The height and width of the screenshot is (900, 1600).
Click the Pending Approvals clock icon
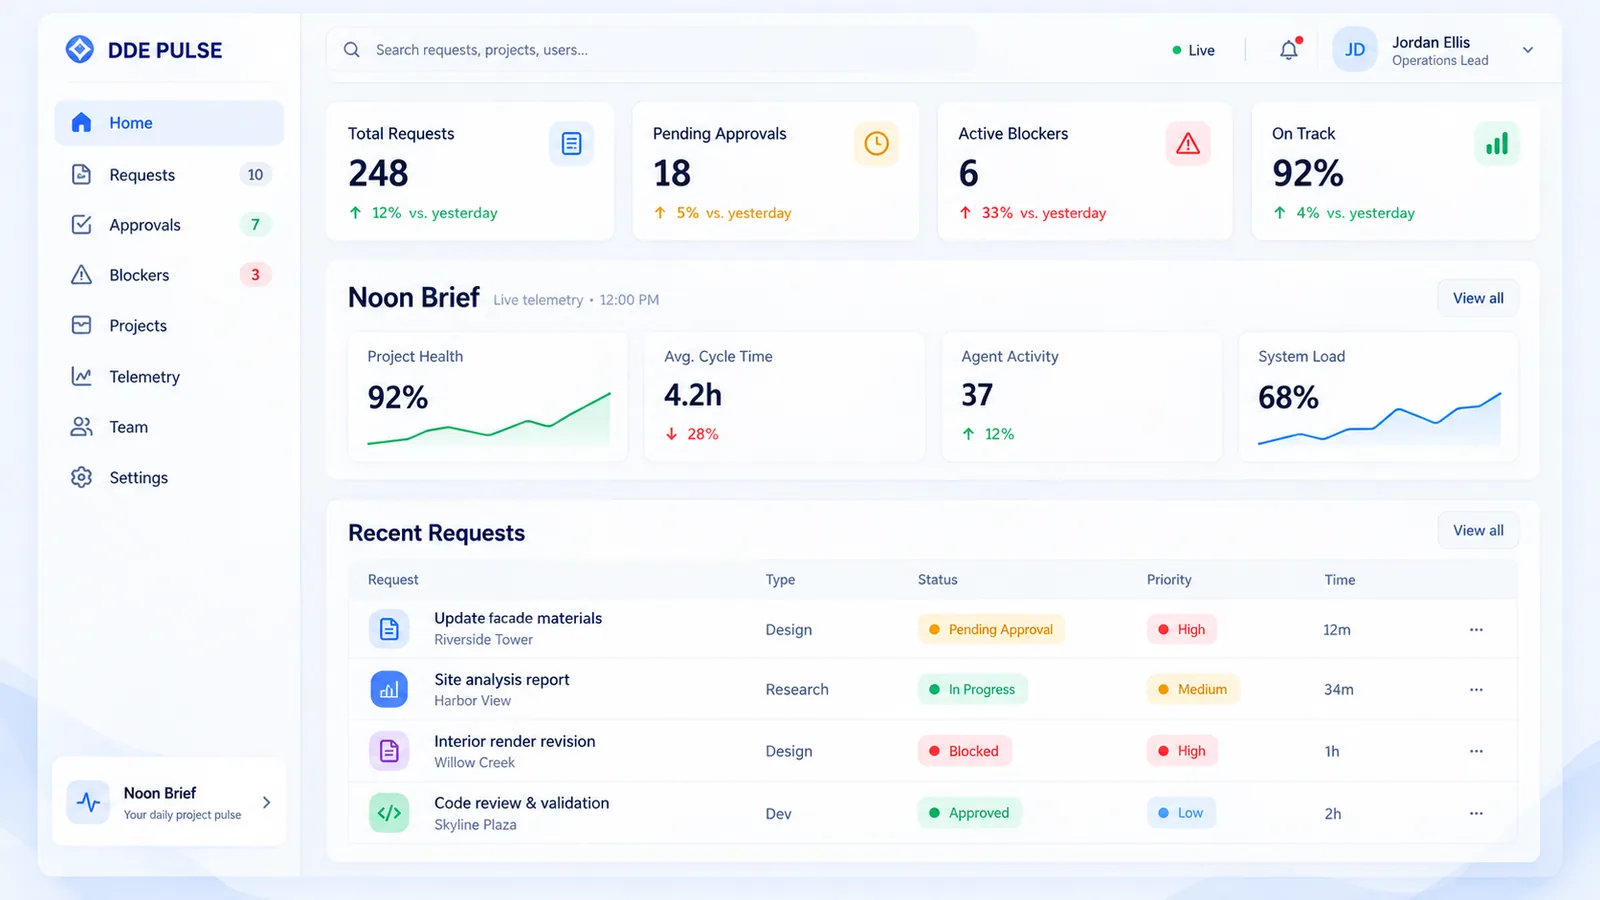pos(877,144)
